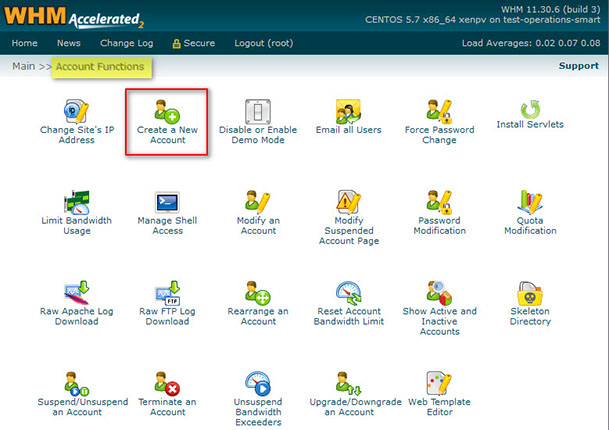Click Home in top navigation bar
The width and height of the screenshot is (609, 430).
[24, 43]
